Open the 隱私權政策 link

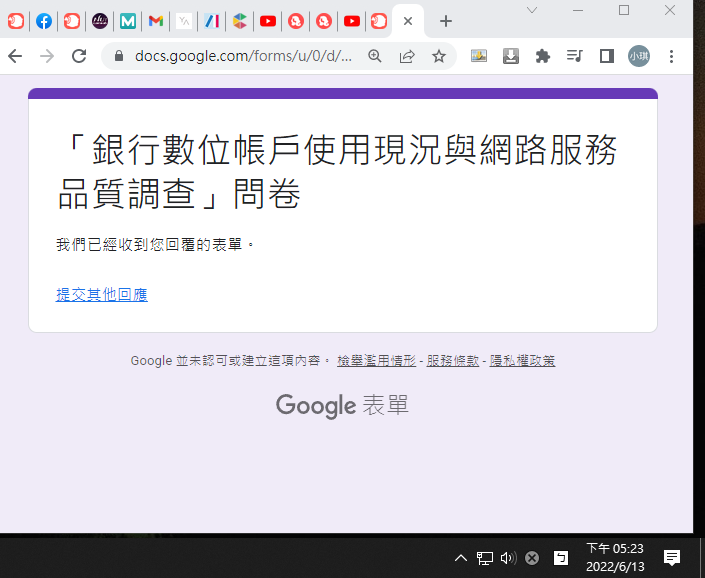(x=522, y=360)
